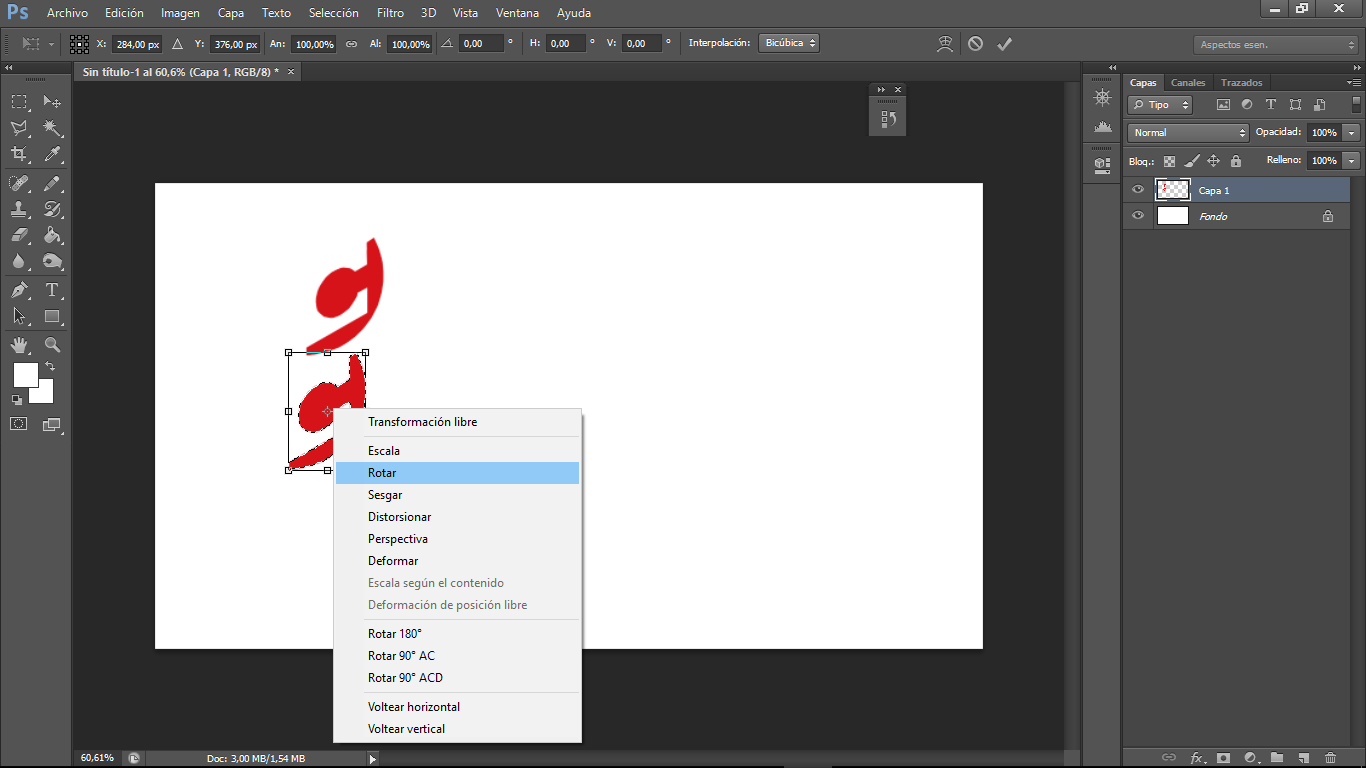
Task: Hide the Capa 1 layer eye
Action: tap(1138, 190)
